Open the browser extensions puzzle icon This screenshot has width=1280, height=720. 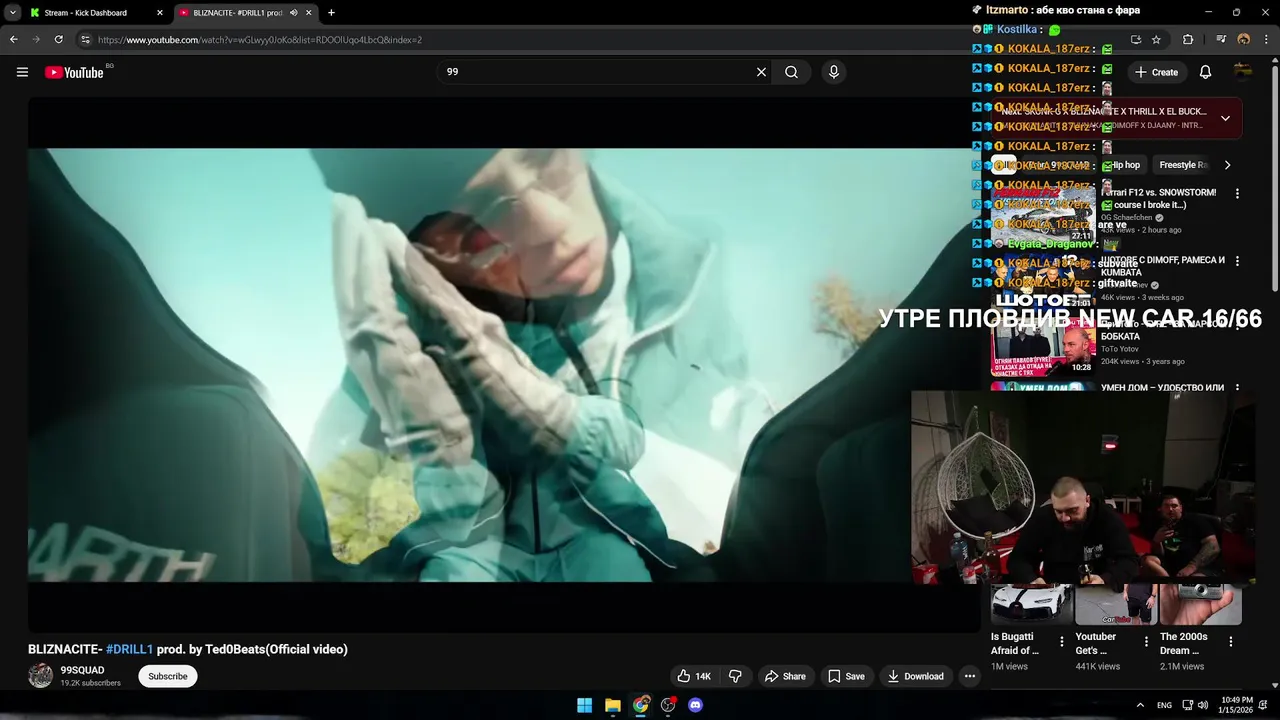[1188, 40]
